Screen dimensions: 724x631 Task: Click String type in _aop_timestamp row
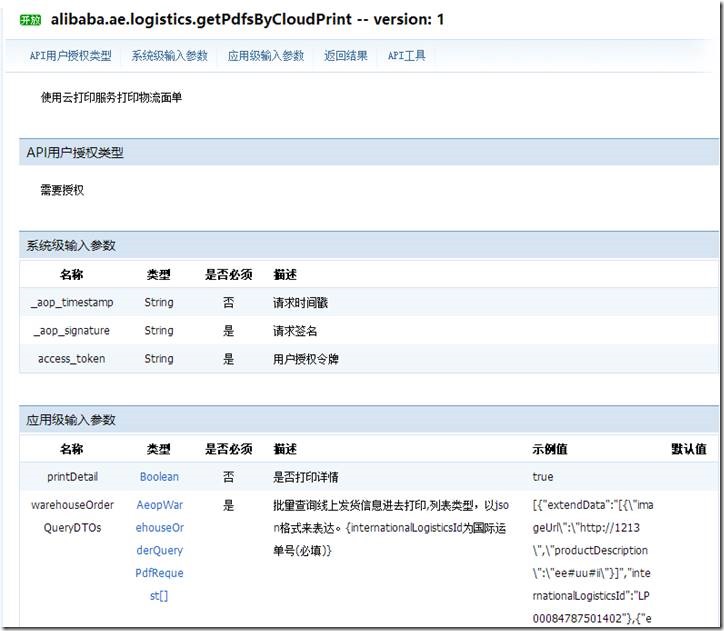159,302
